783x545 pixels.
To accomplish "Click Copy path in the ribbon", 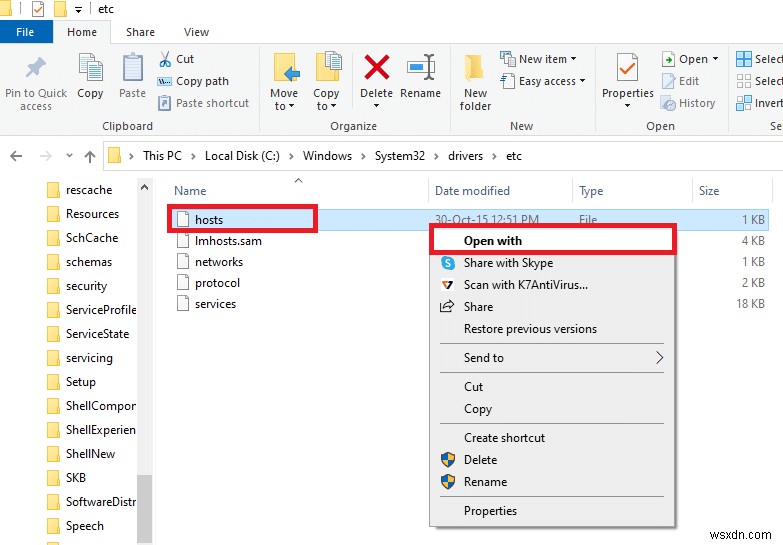I will tap(193, 81).
